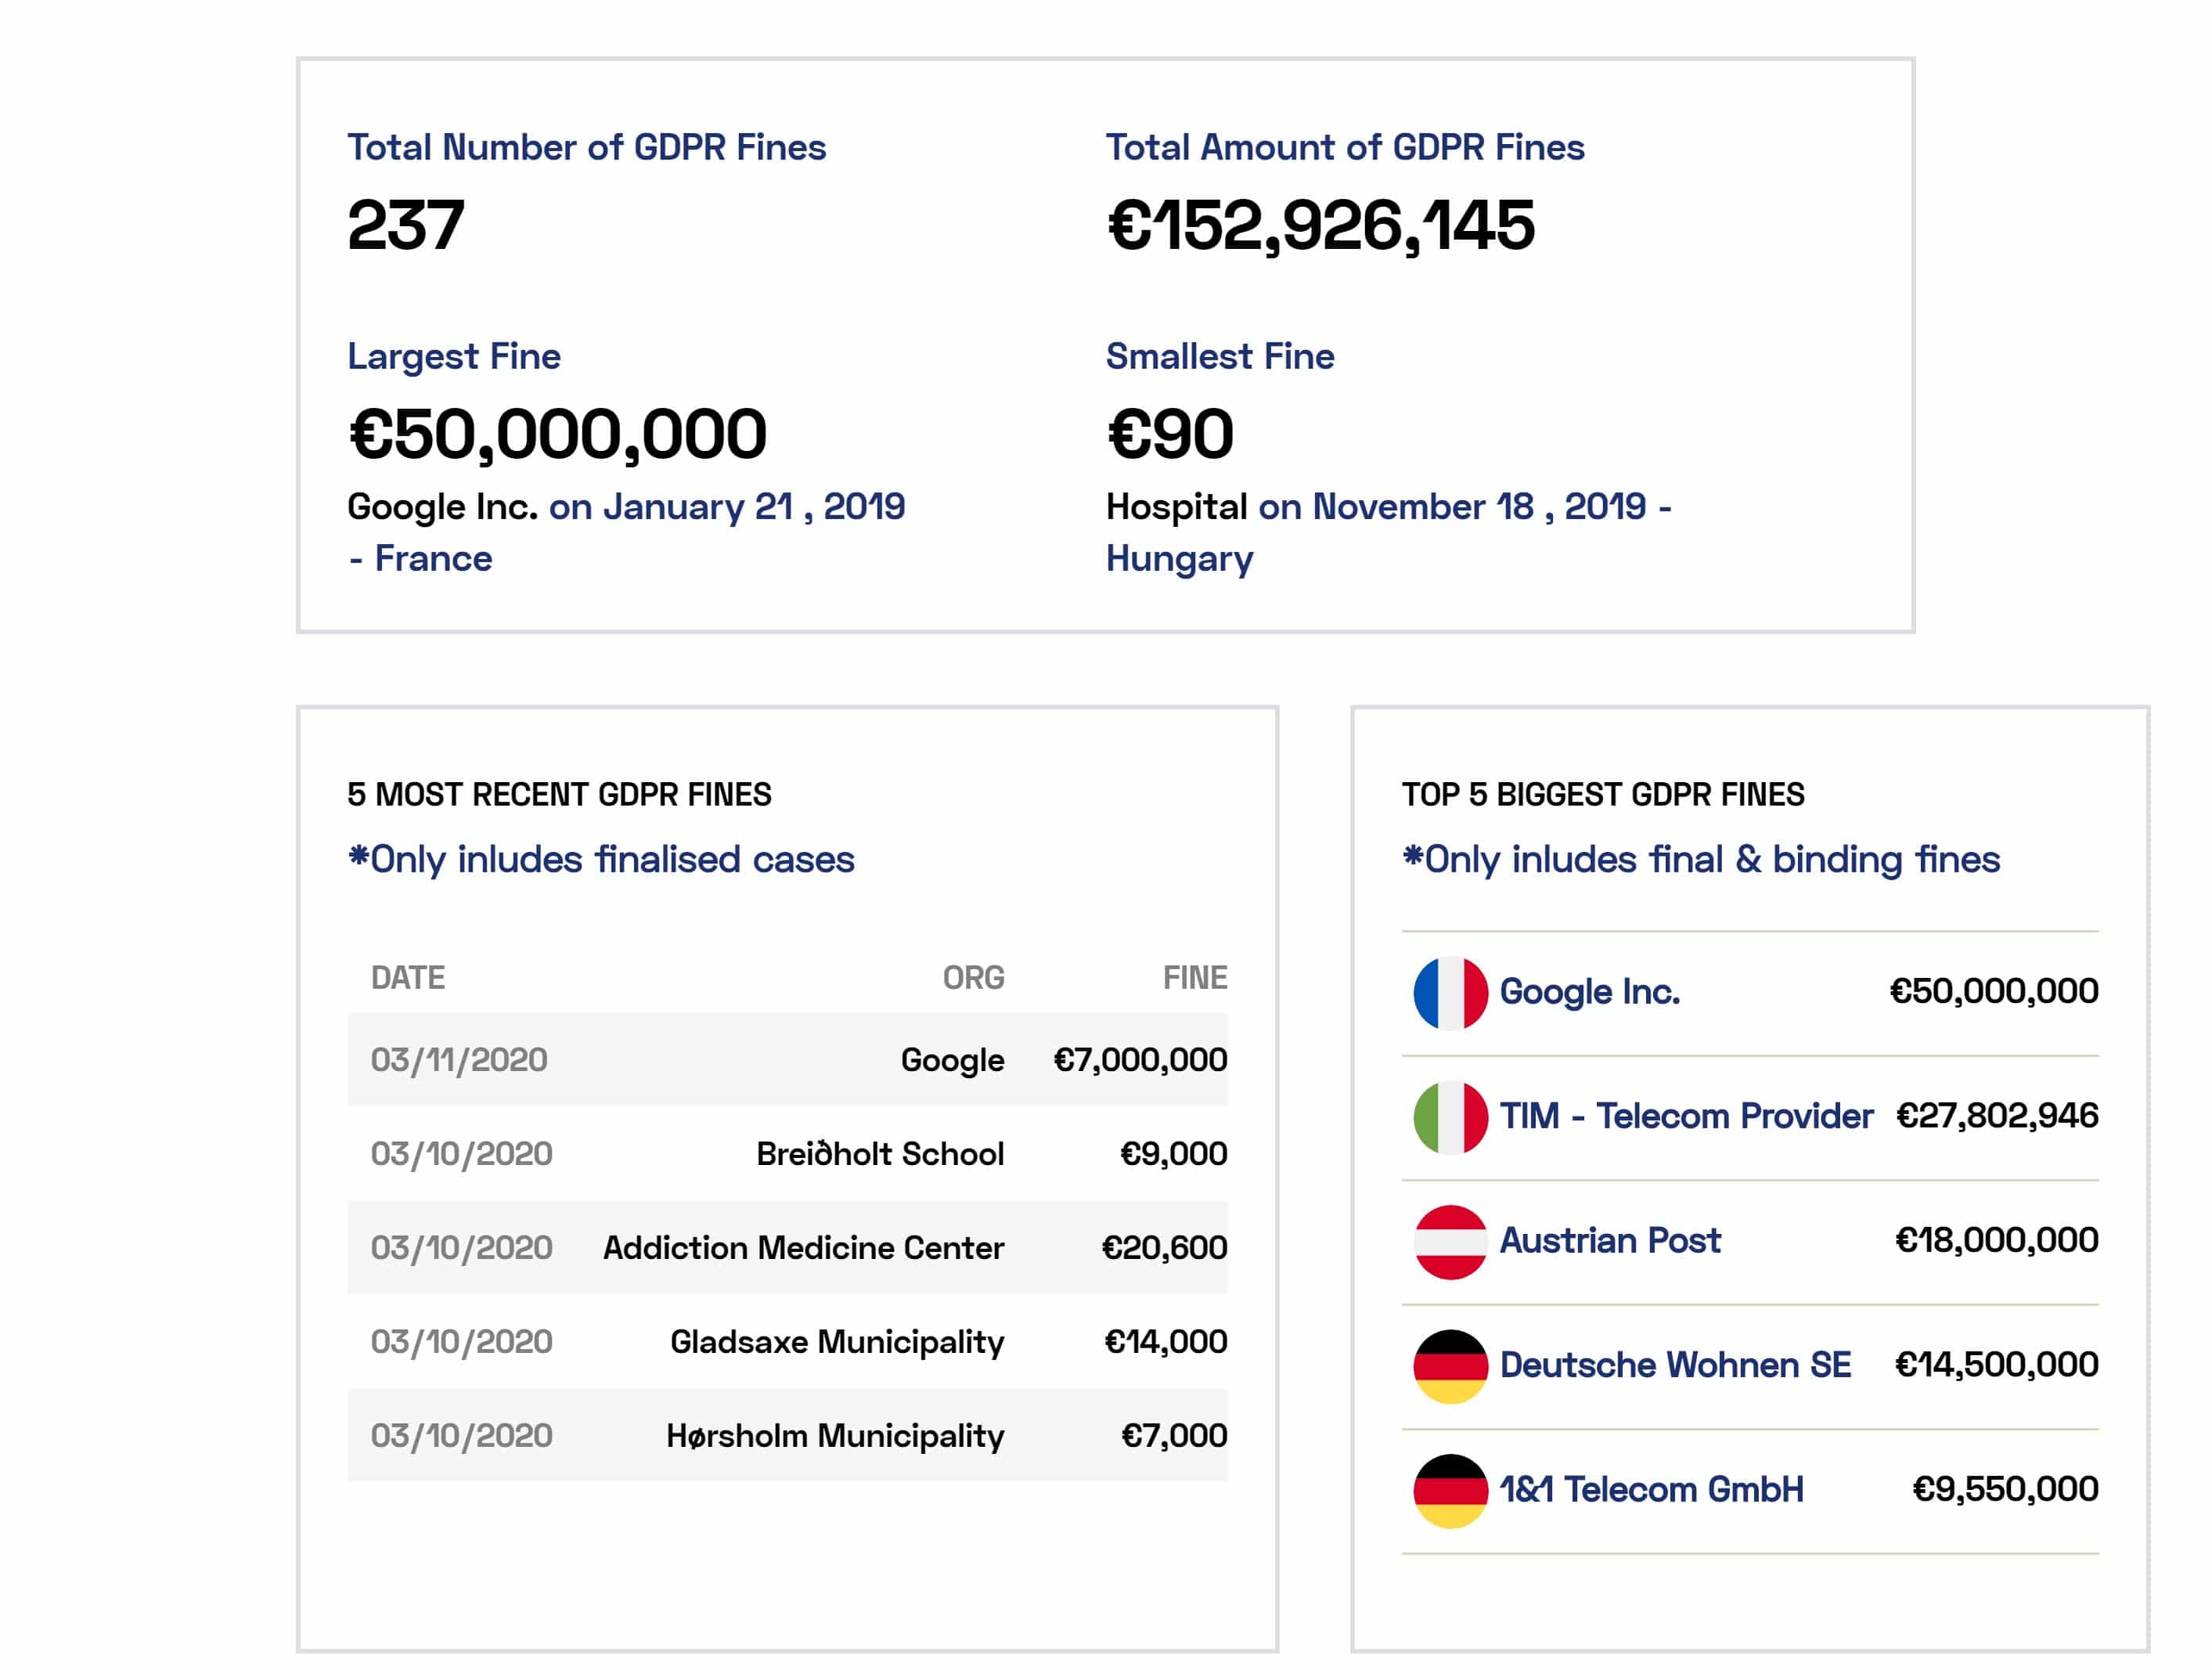Click the date in the Hørsholm Municipality row
The height and width of the screenshot is (1670, 2212).
(x=461, y=1436)
